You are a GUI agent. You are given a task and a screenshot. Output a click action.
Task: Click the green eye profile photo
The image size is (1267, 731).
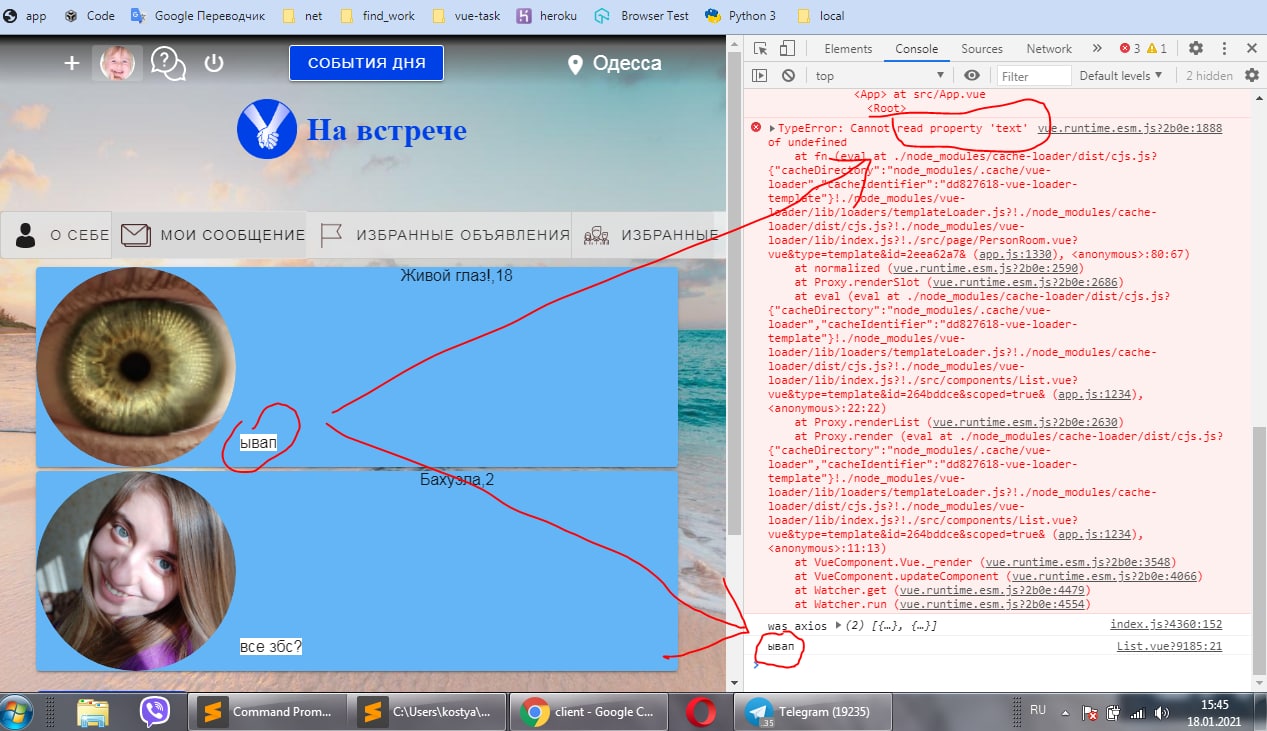click(x=136, y=367)
